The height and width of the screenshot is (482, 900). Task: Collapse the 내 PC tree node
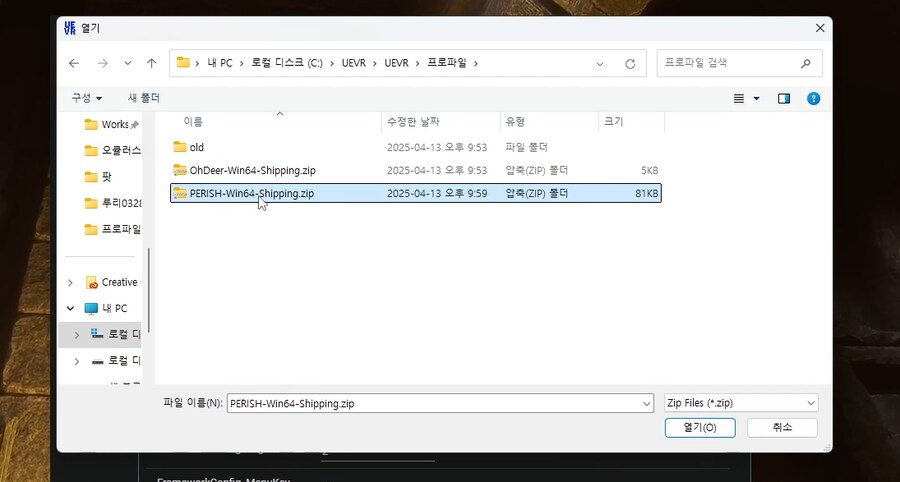pyautogui.click(x=71, y=309)
